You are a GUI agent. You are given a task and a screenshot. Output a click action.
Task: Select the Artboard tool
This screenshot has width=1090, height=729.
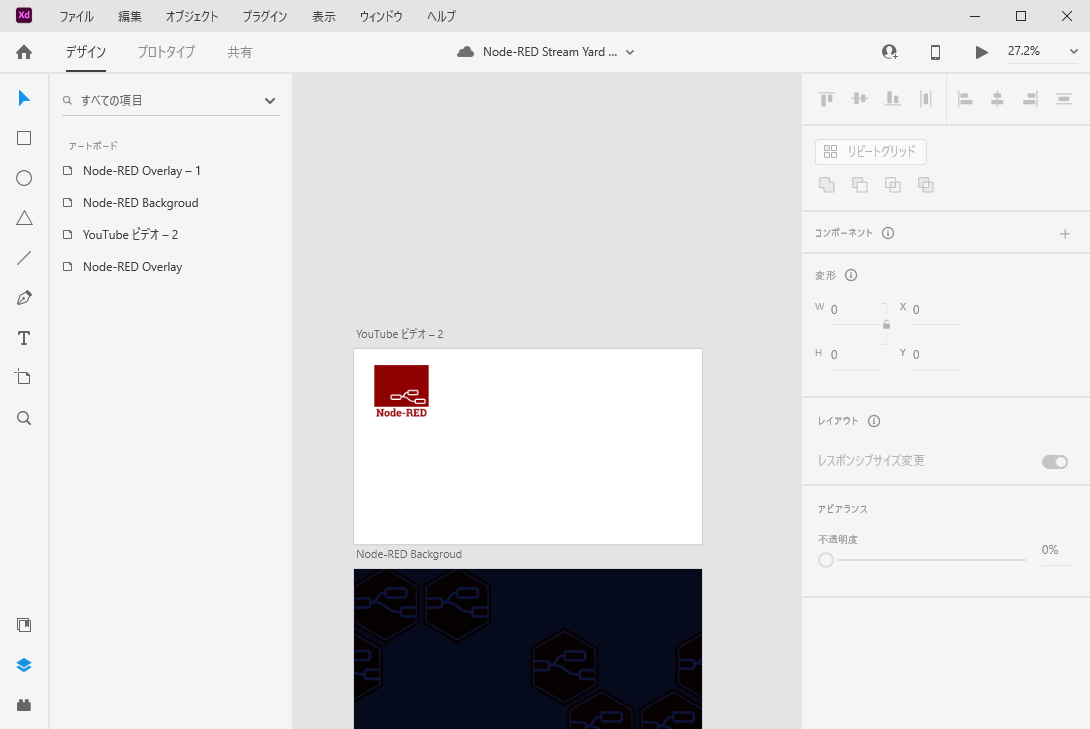(24, 377)
